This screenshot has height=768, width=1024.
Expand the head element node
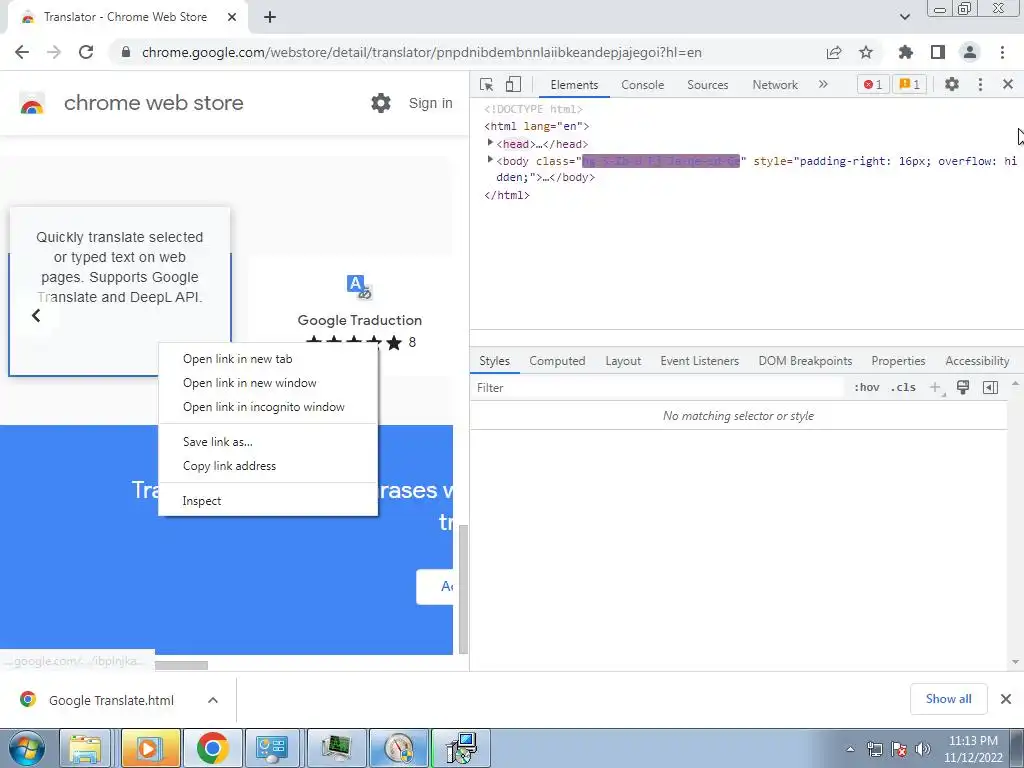(490, 143)
